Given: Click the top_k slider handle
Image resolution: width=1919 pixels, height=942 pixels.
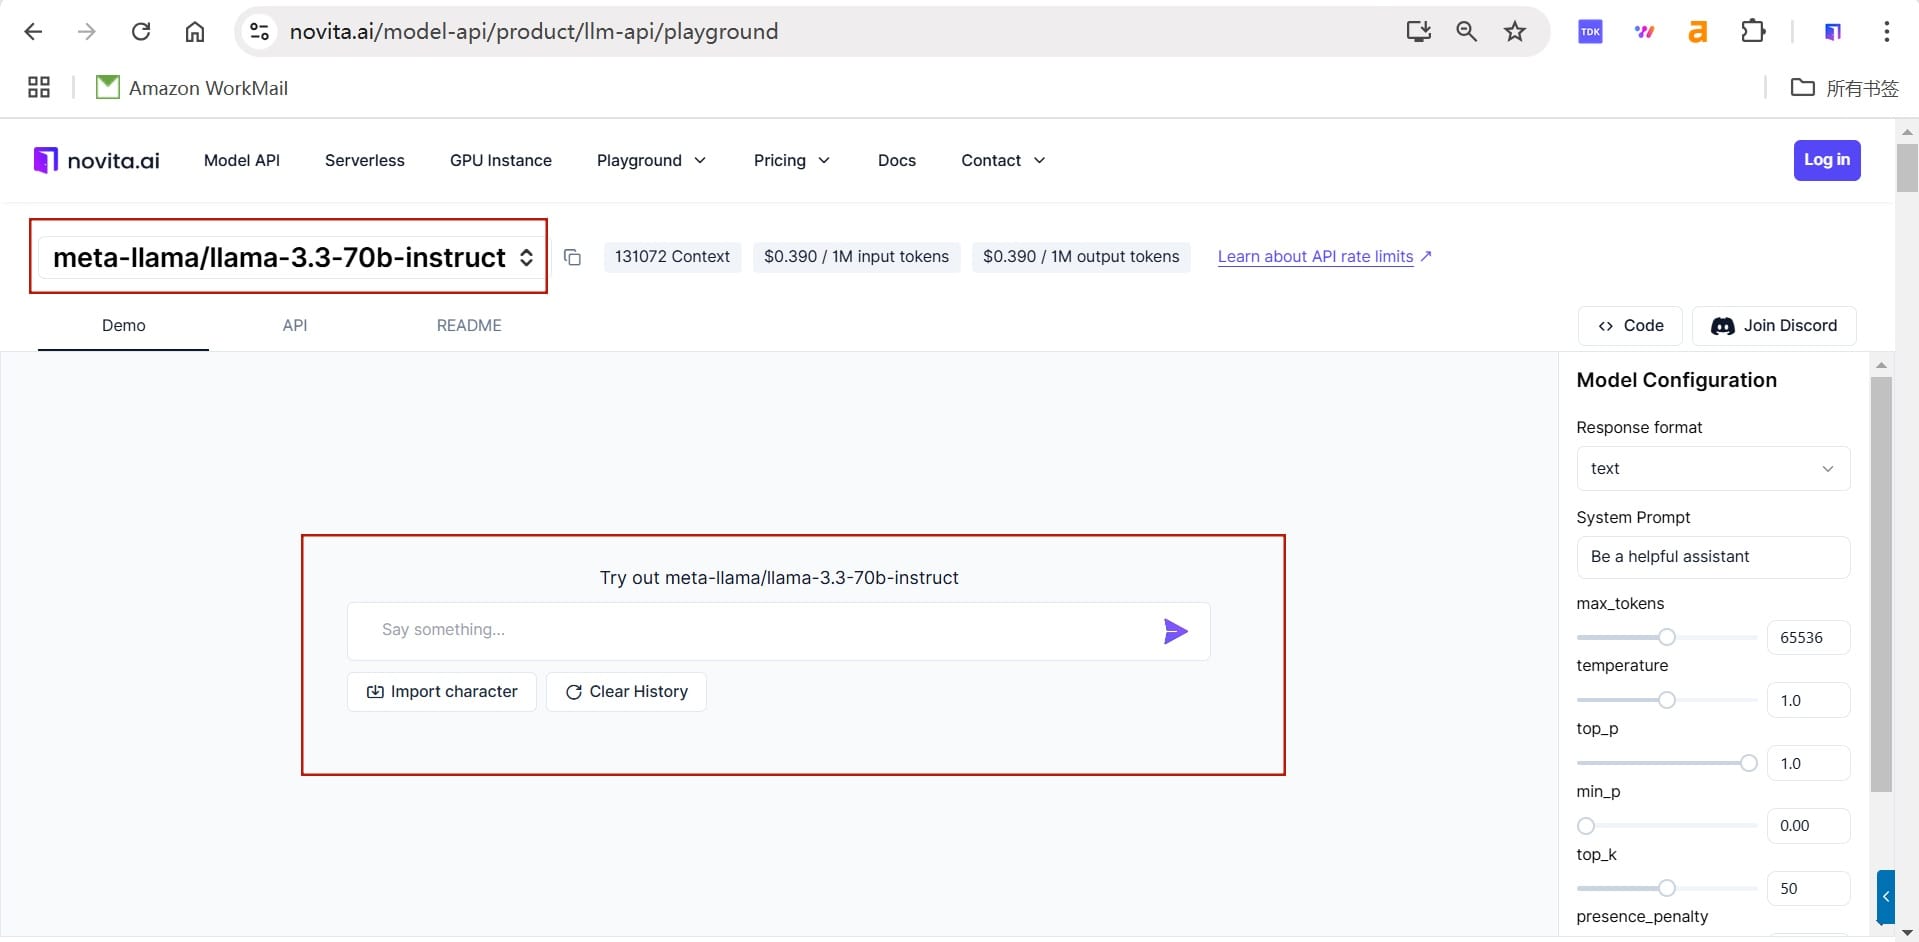Looking at the screenshot, I should click(x=1666, y=888).
